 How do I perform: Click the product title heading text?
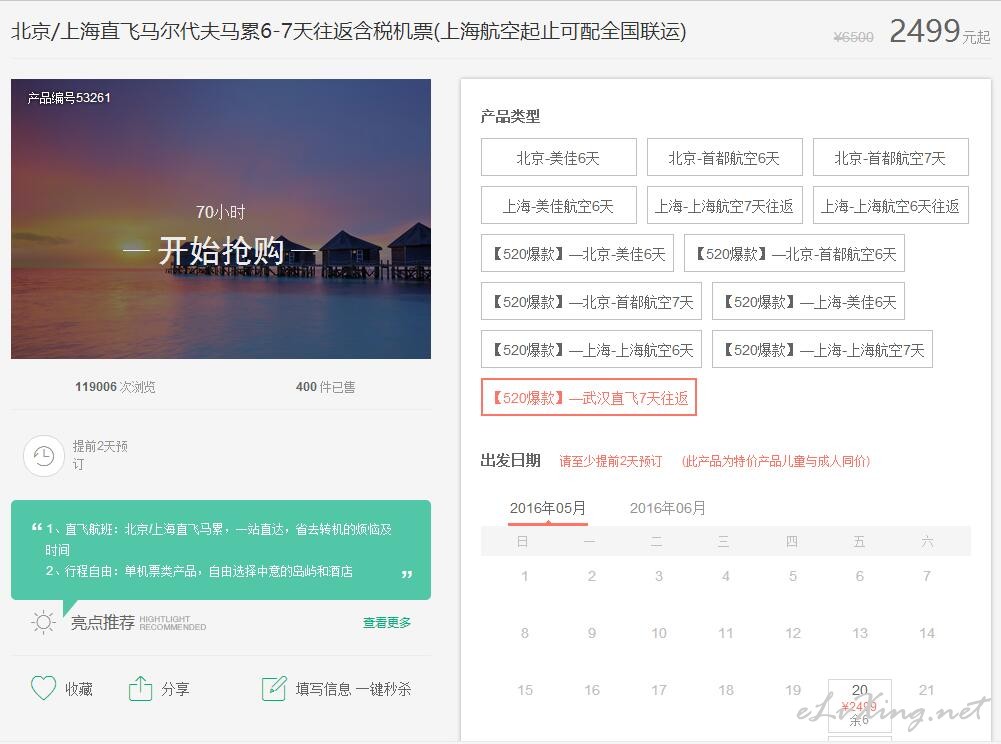point(349,31)
